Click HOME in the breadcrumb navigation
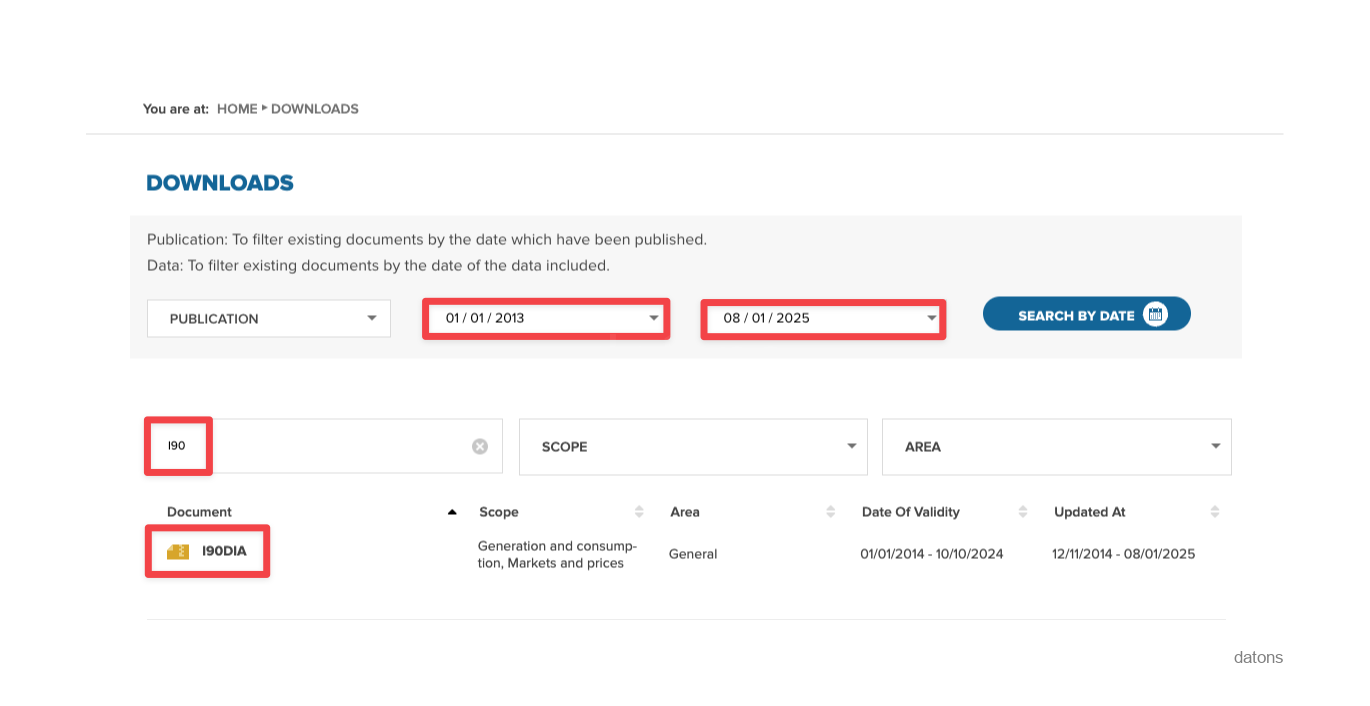Image resolution: width=1370 pixels, height=706 pixels. pyautogui.click(x=235, y=109)
